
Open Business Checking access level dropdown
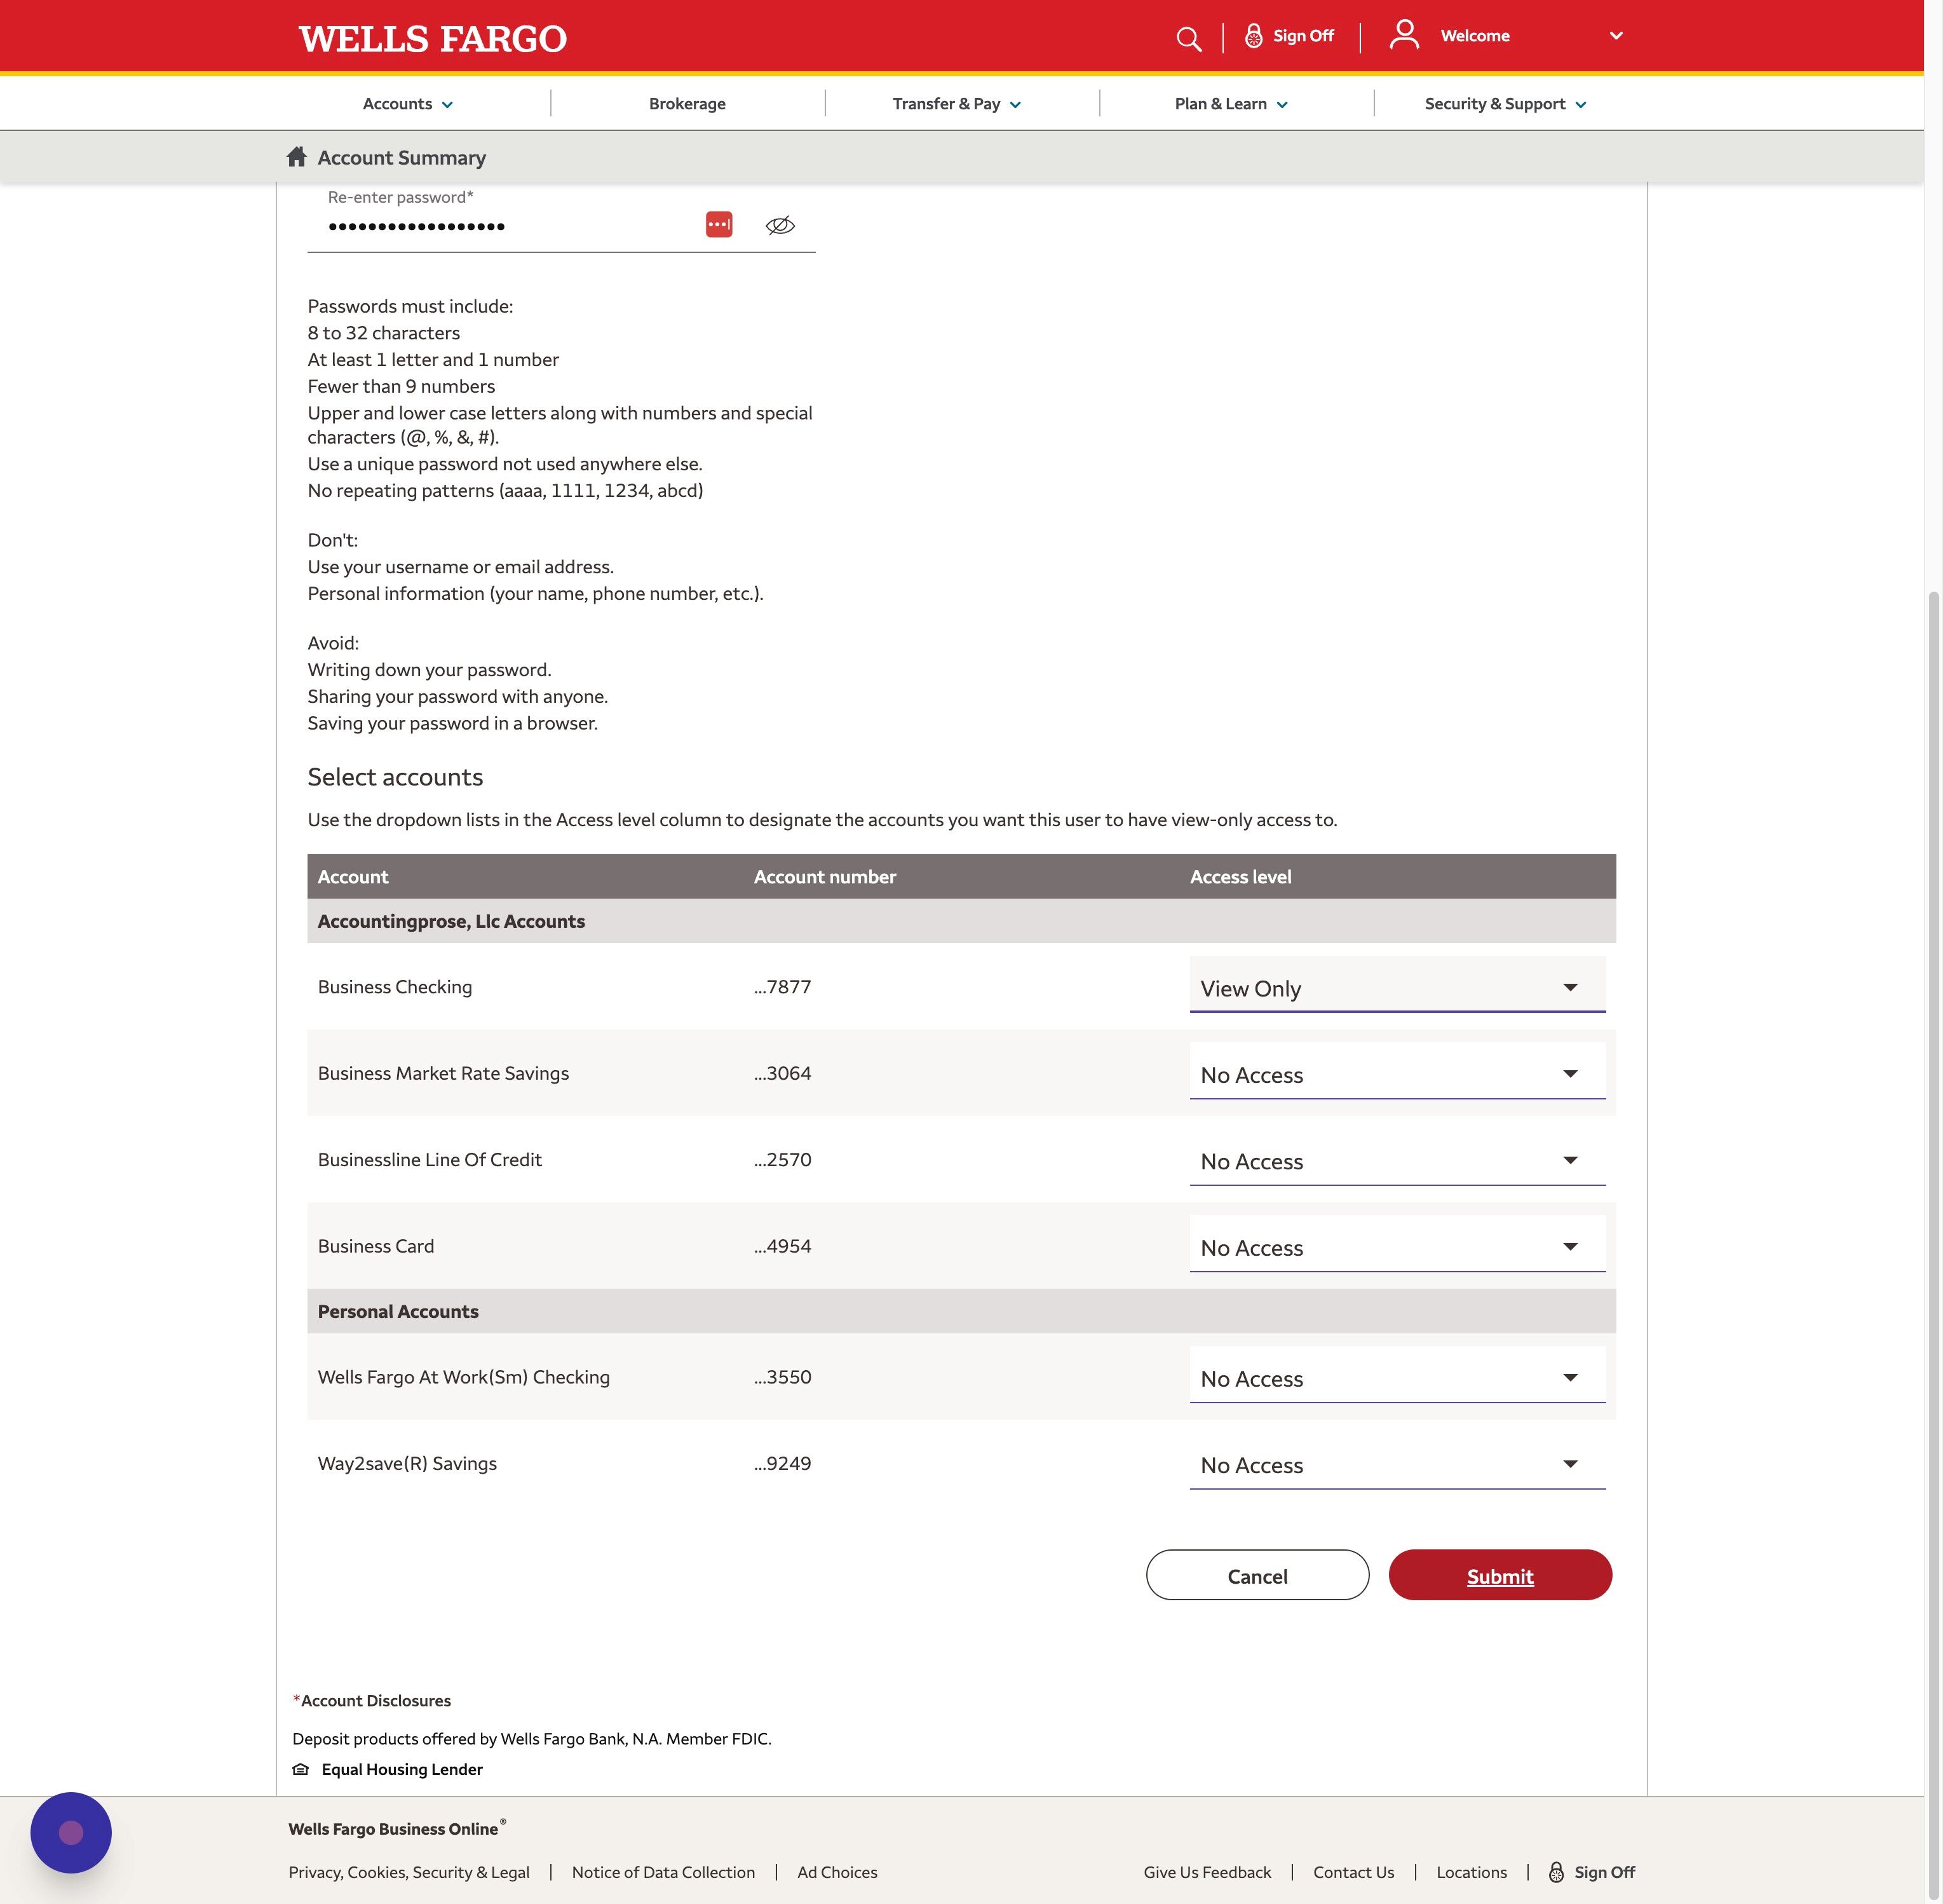(1396, 987)
